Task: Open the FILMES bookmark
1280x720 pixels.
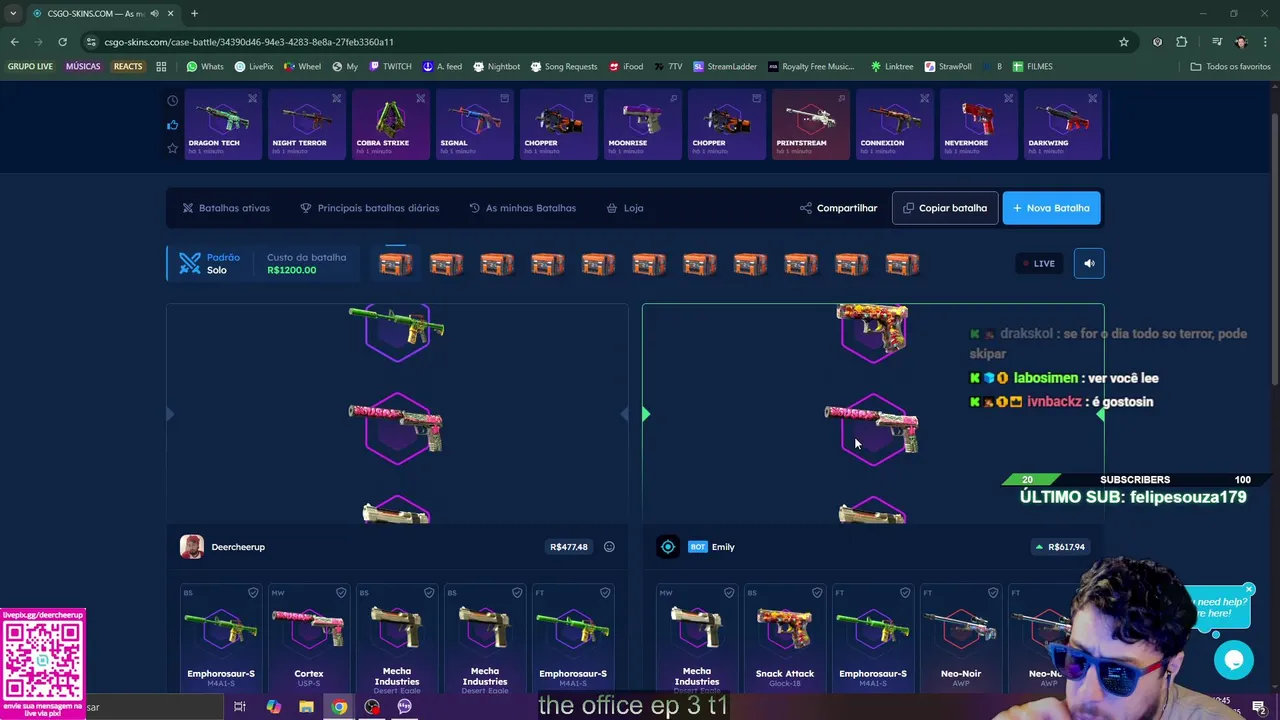Action: pos(1032,67)
